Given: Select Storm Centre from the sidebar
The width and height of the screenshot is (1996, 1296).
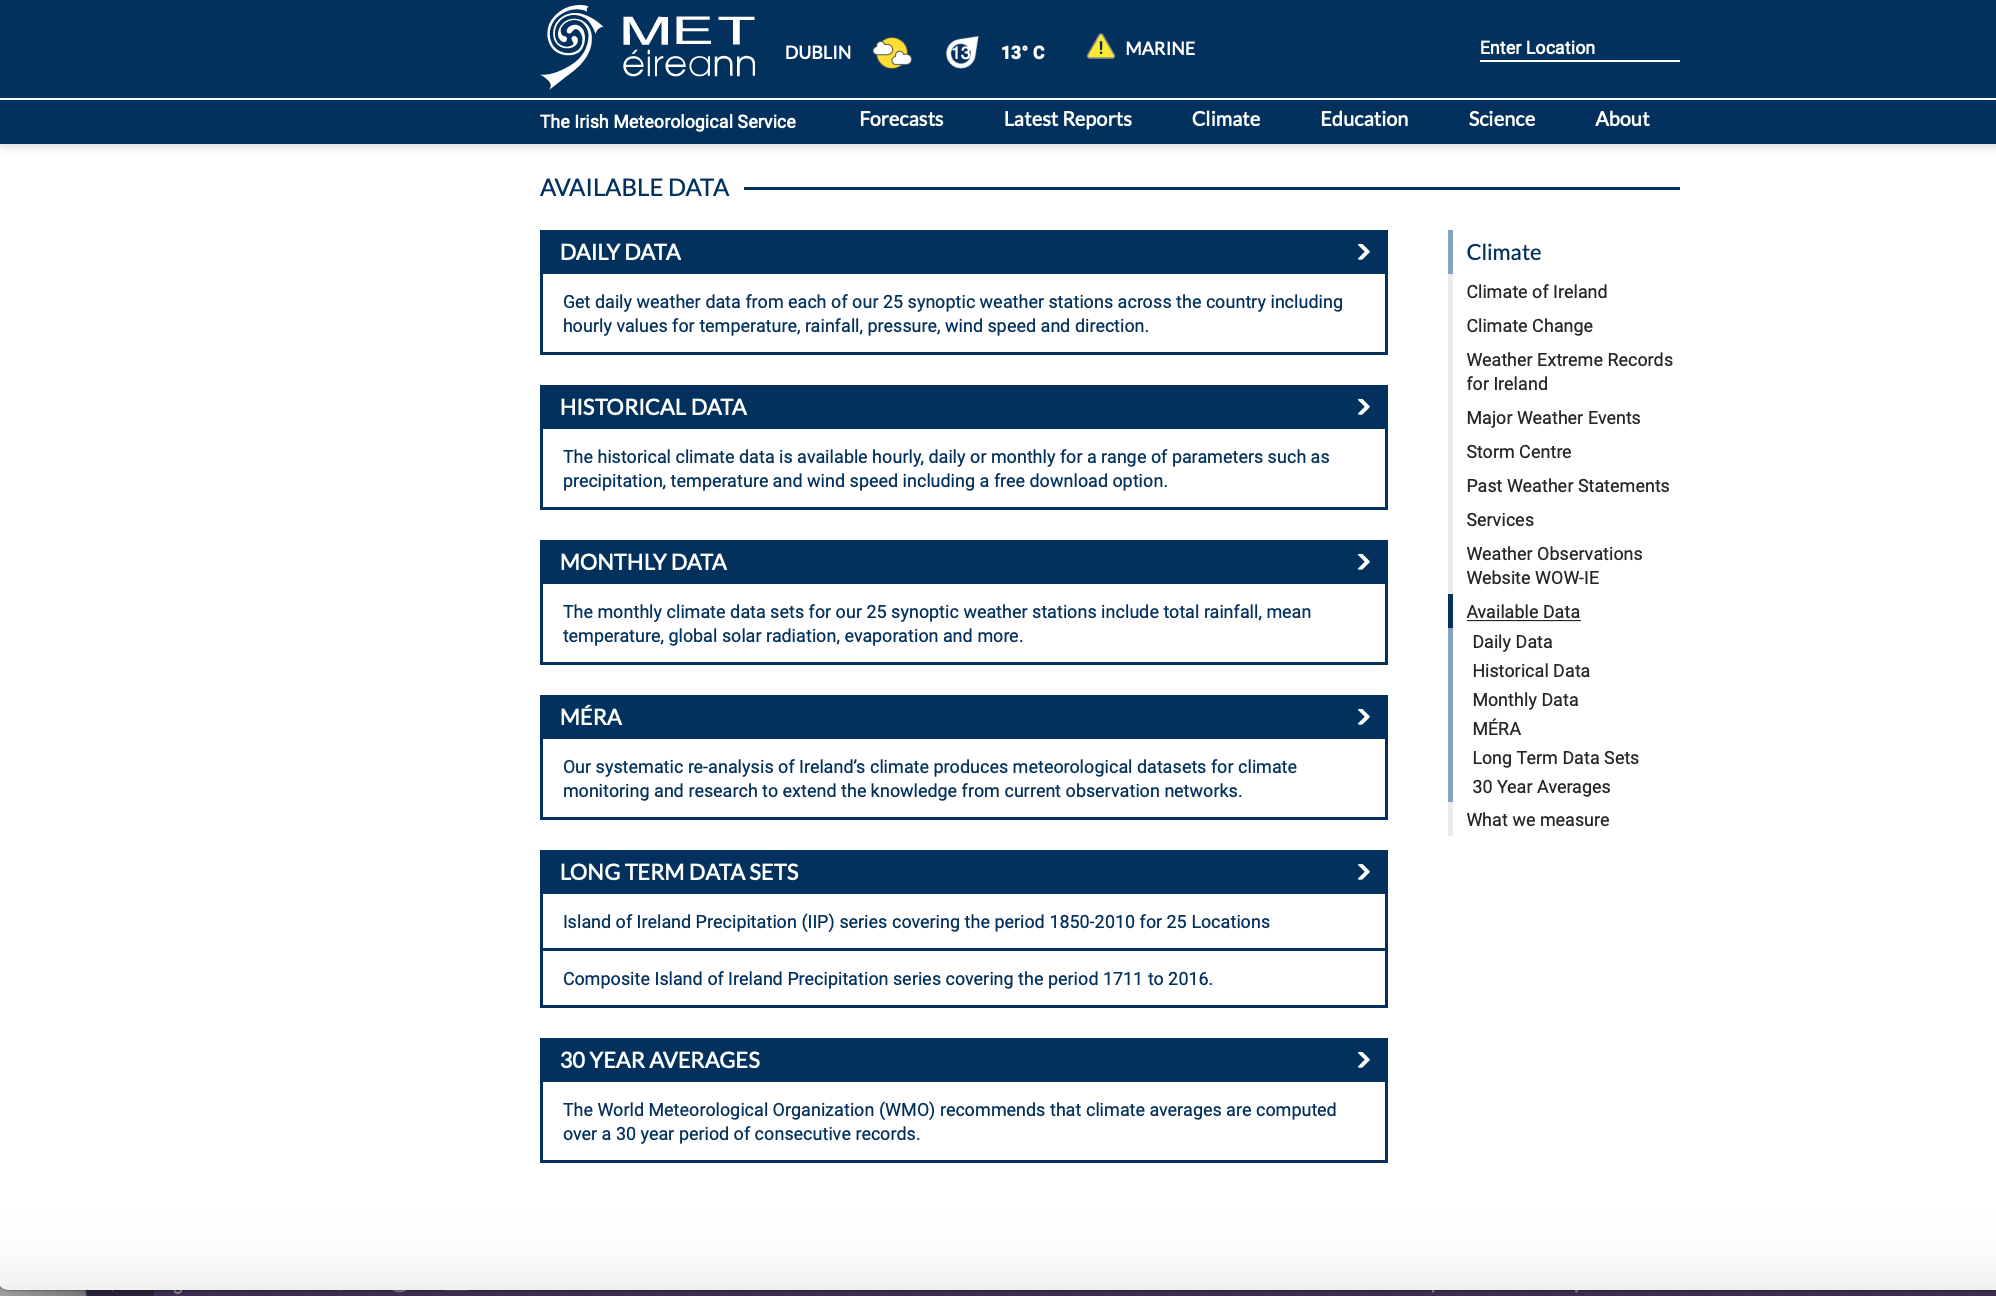Looking at the screenshot, I should [1517, 451].
